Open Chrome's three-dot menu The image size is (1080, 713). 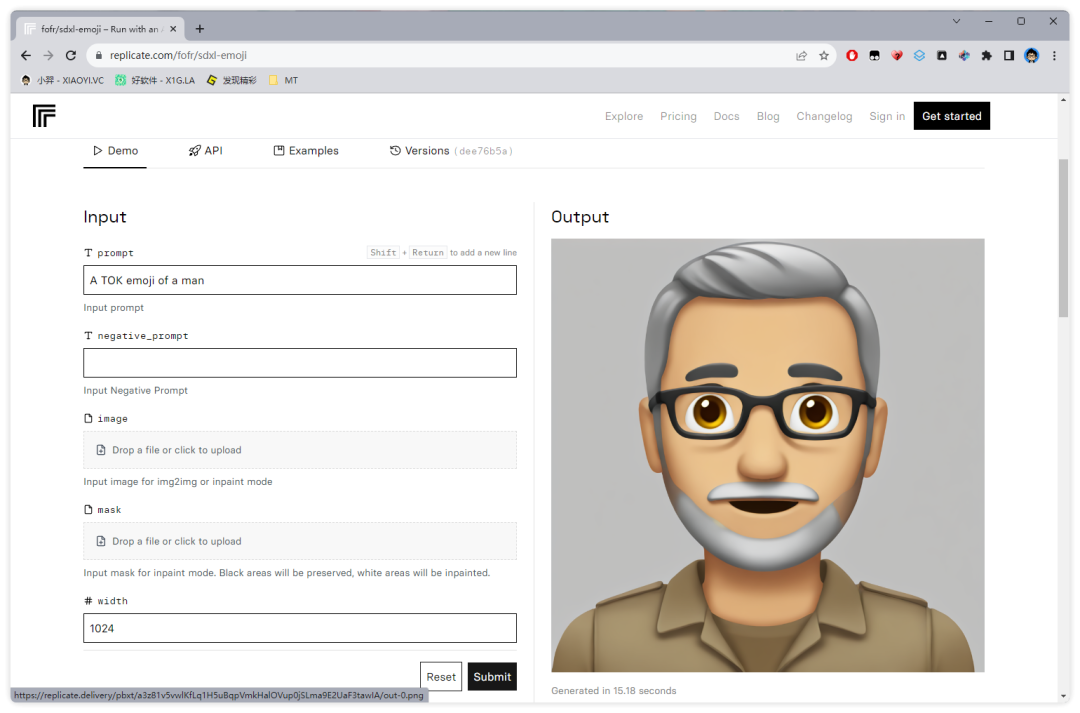[1054, 56]
